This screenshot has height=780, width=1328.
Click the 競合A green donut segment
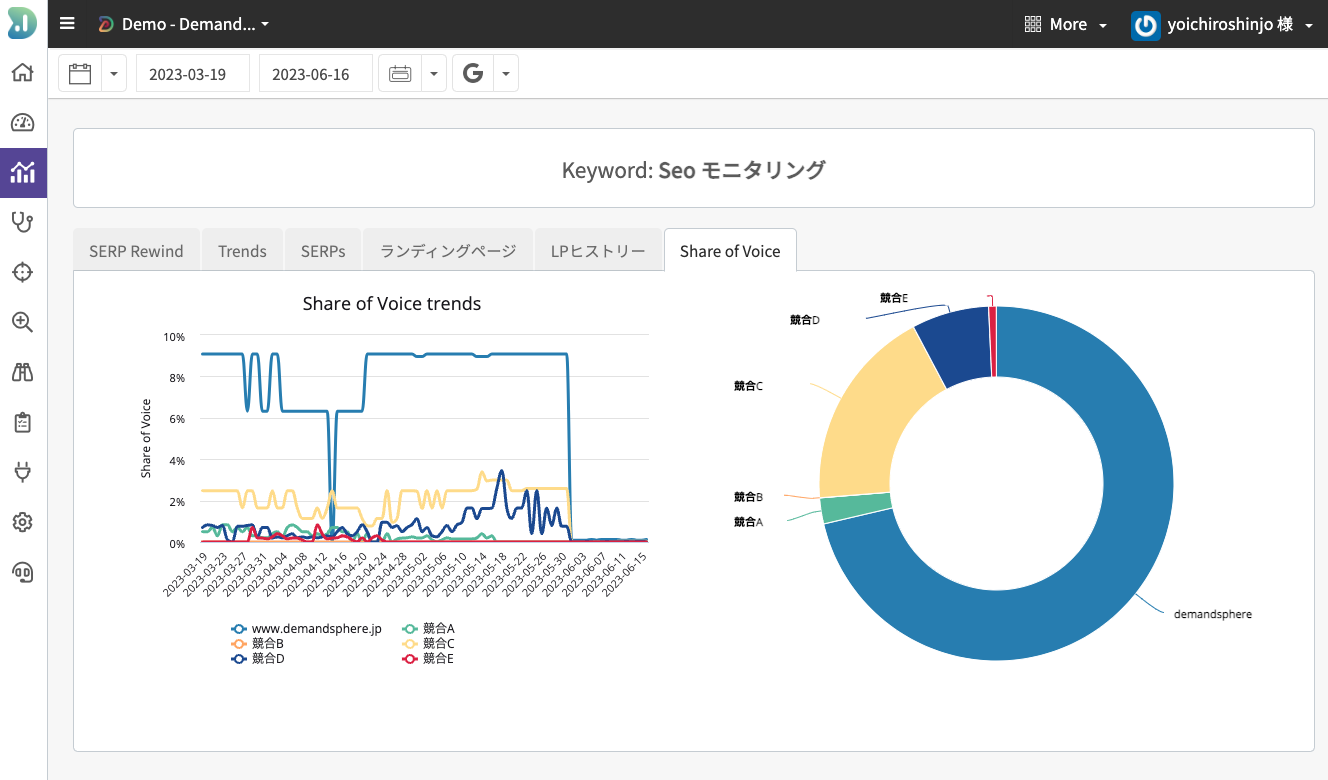(x=856, y=508)
